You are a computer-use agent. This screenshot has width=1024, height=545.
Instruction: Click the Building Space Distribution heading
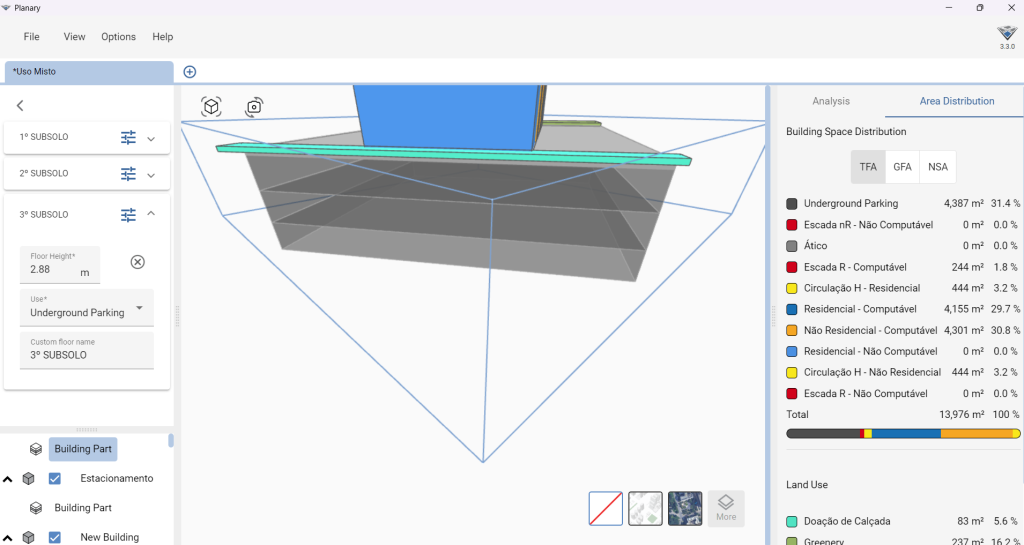pyautogui.click(x=846, y=132)
